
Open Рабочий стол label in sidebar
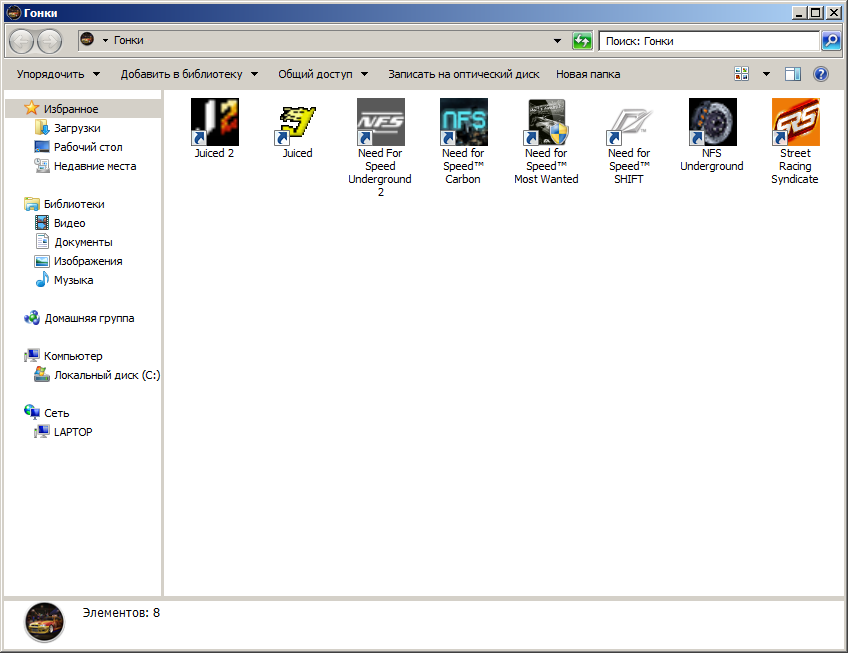tap(88, 147)
